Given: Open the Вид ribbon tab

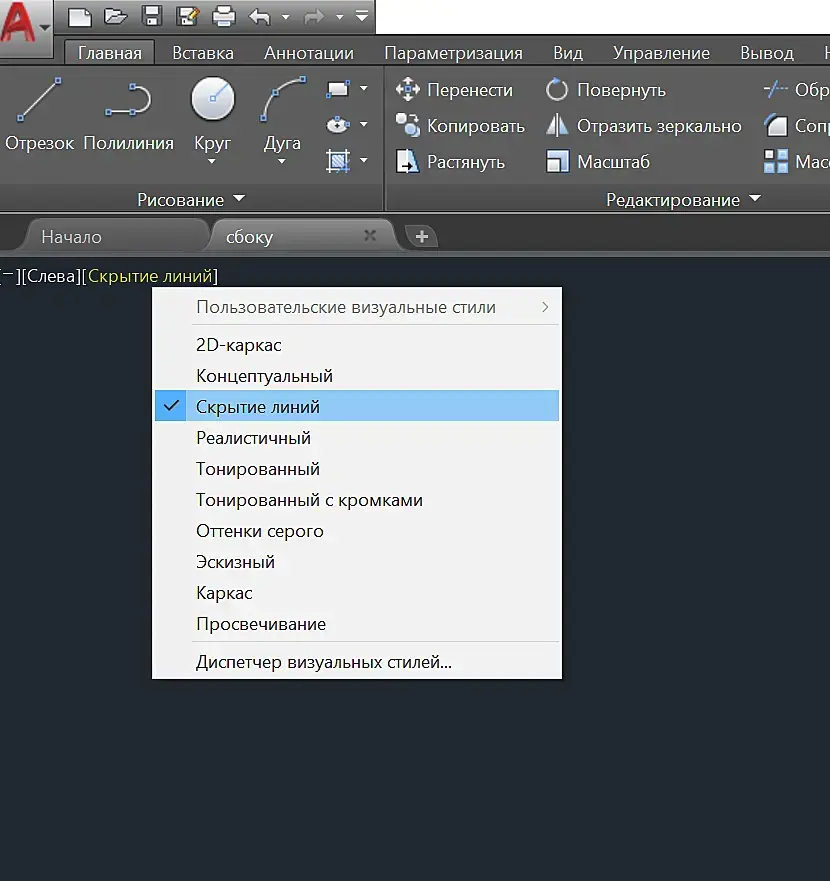Looking at the screenshot, I should [x=568, y=53].
